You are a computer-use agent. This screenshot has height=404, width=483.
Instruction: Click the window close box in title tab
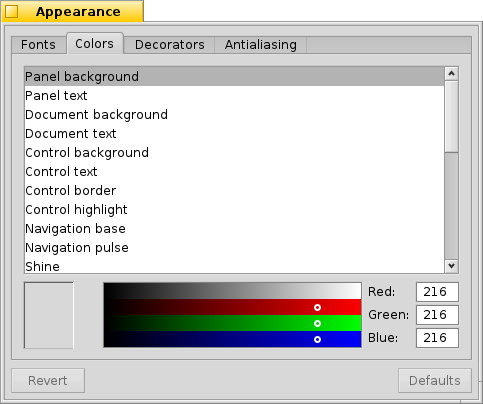click(12, 12)
